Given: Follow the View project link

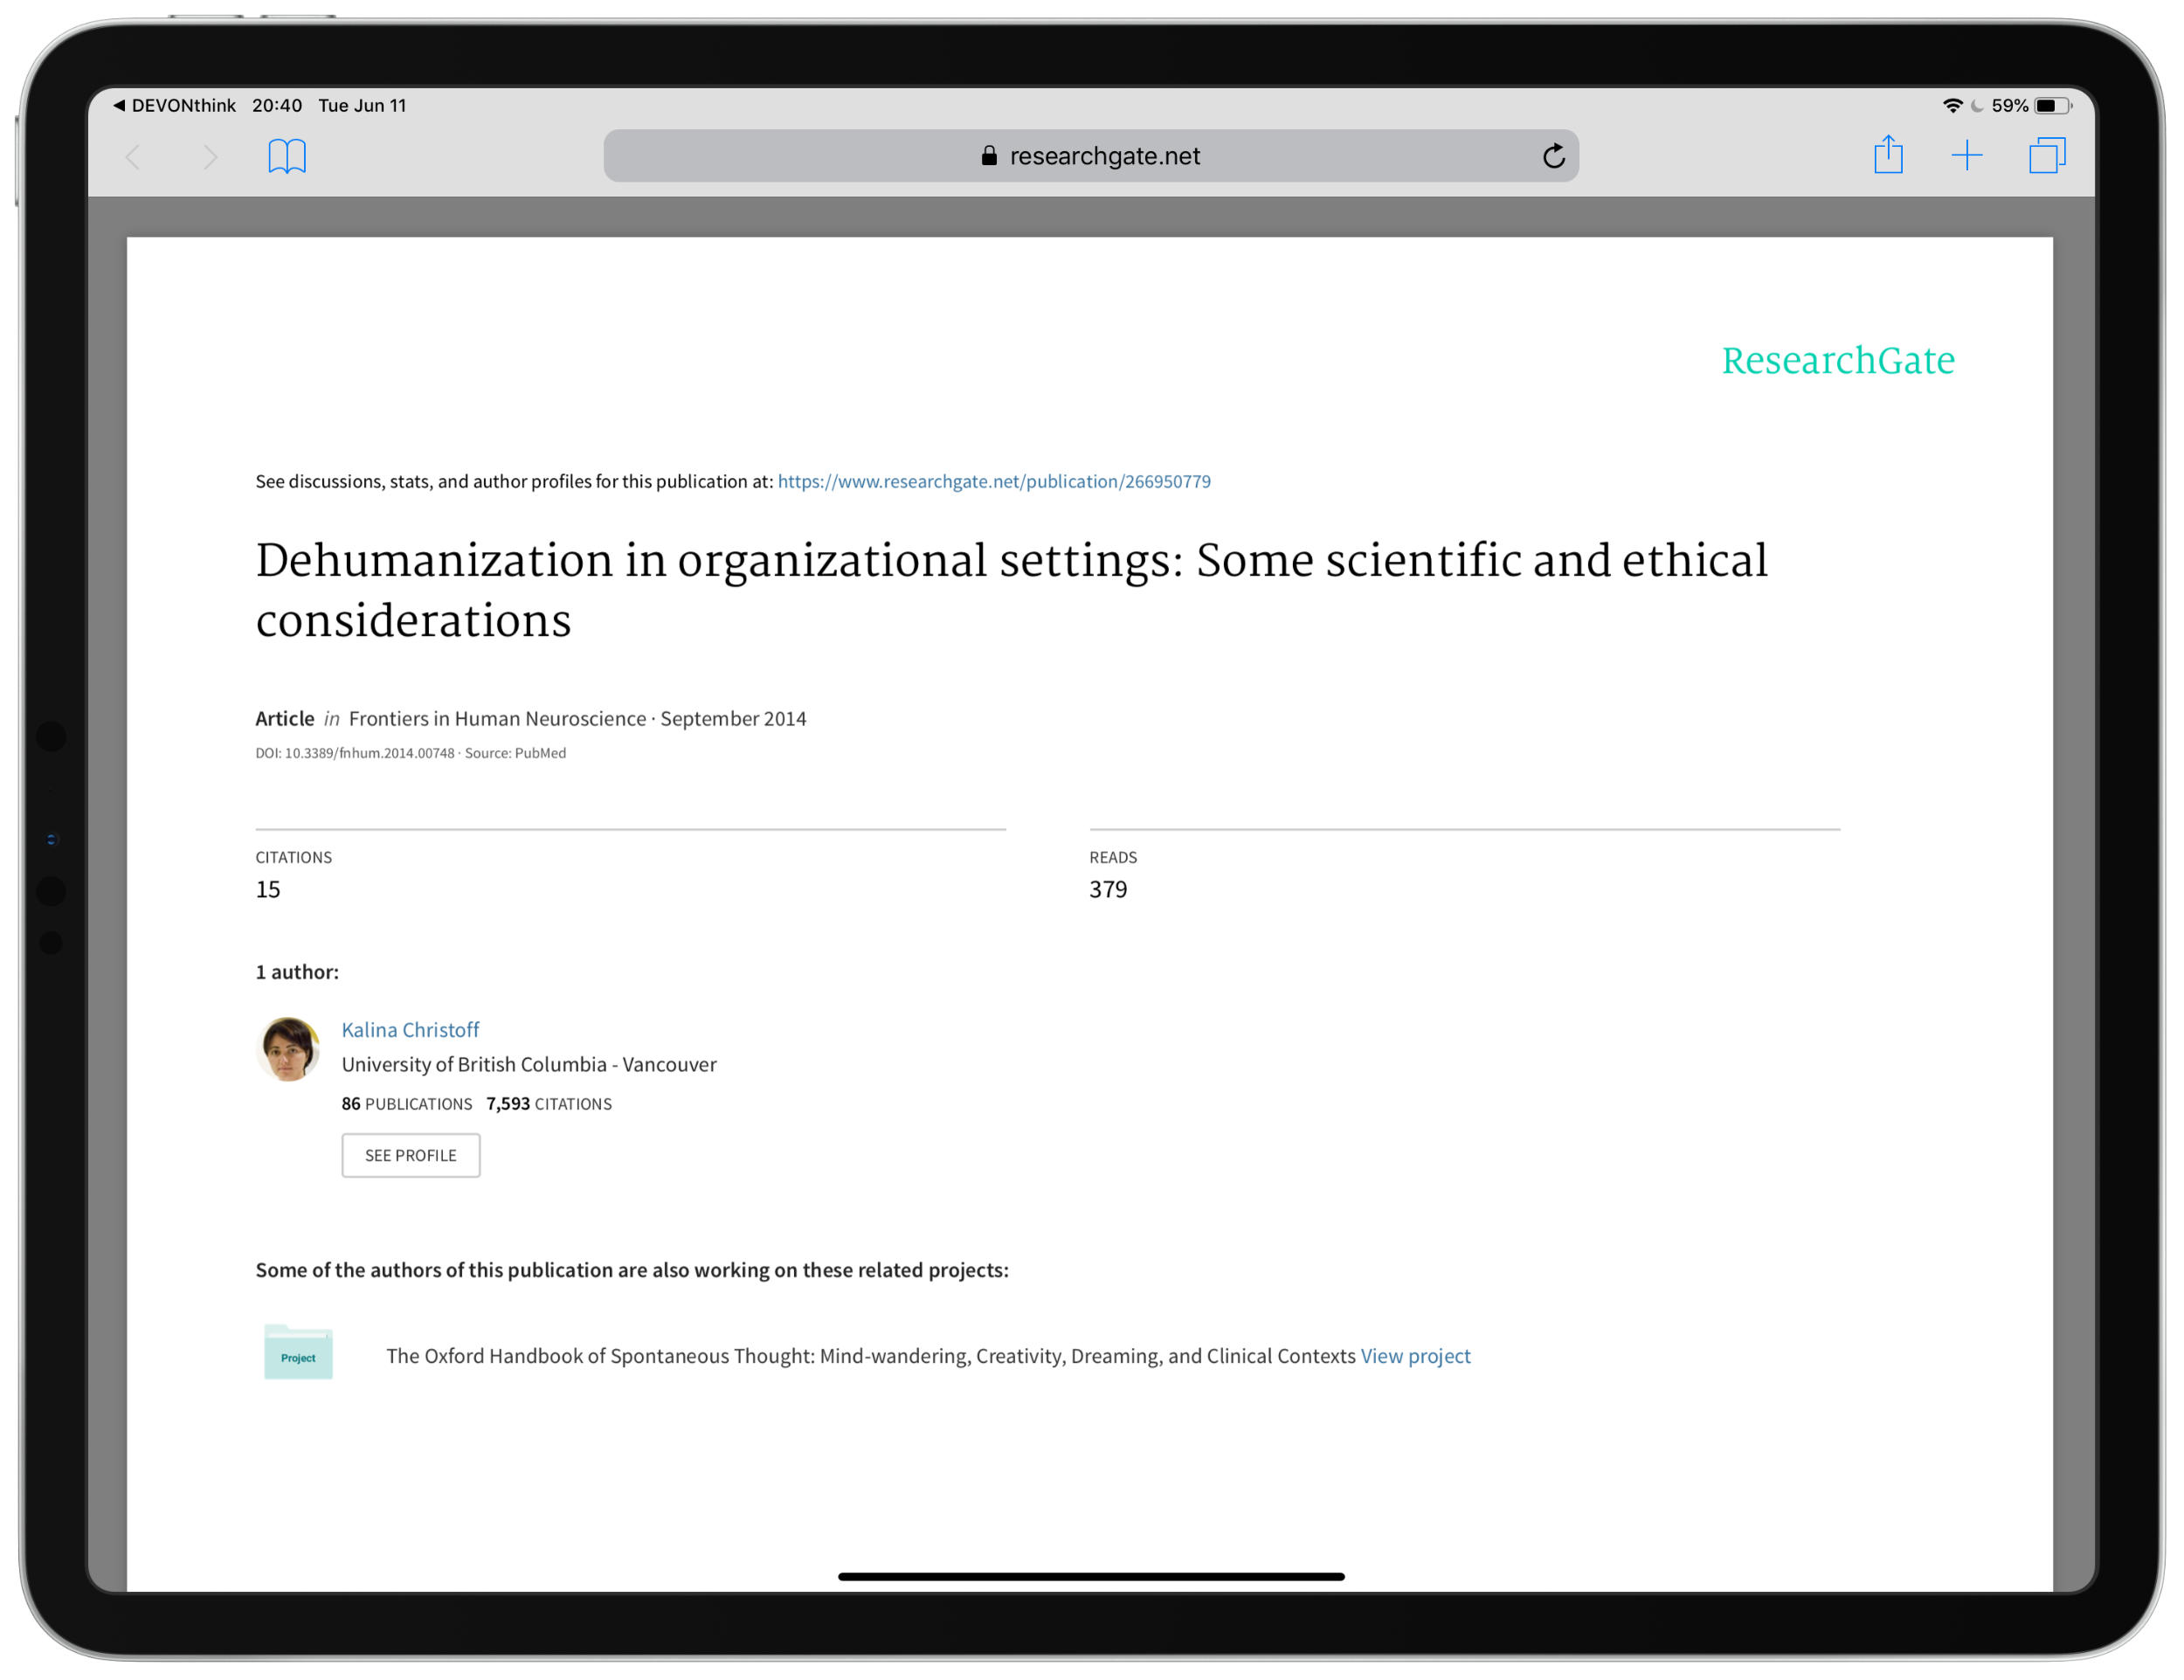Looking at the screenshot, I should click(1415, 1355).
